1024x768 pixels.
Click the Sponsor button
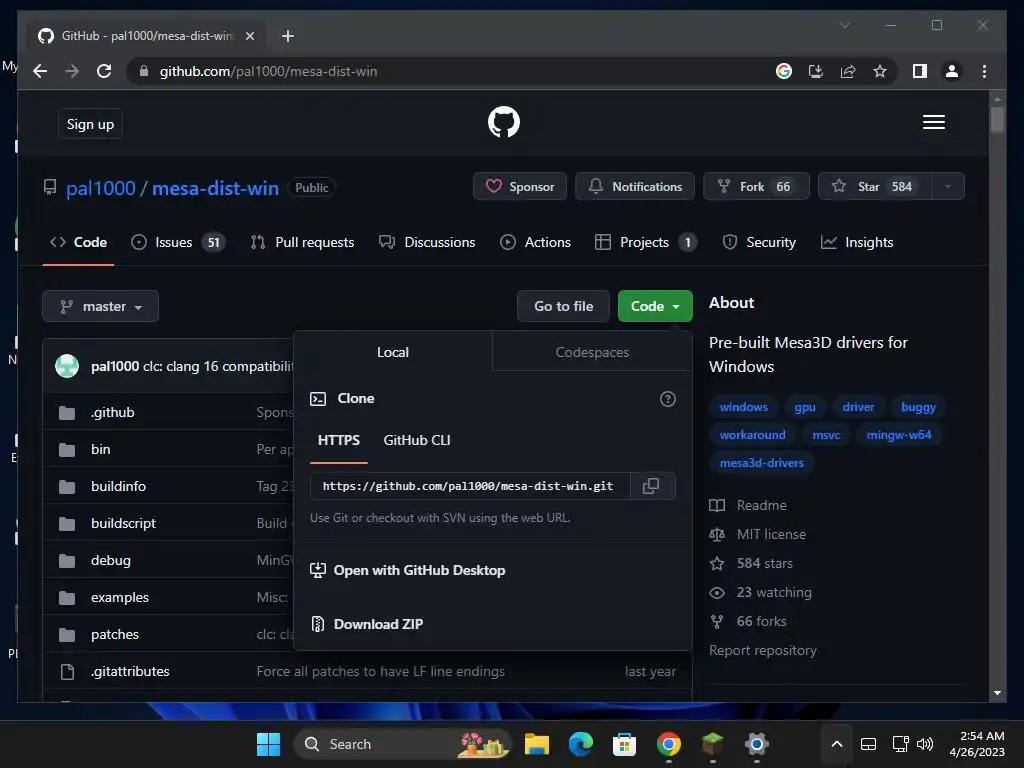click(520, 187)
